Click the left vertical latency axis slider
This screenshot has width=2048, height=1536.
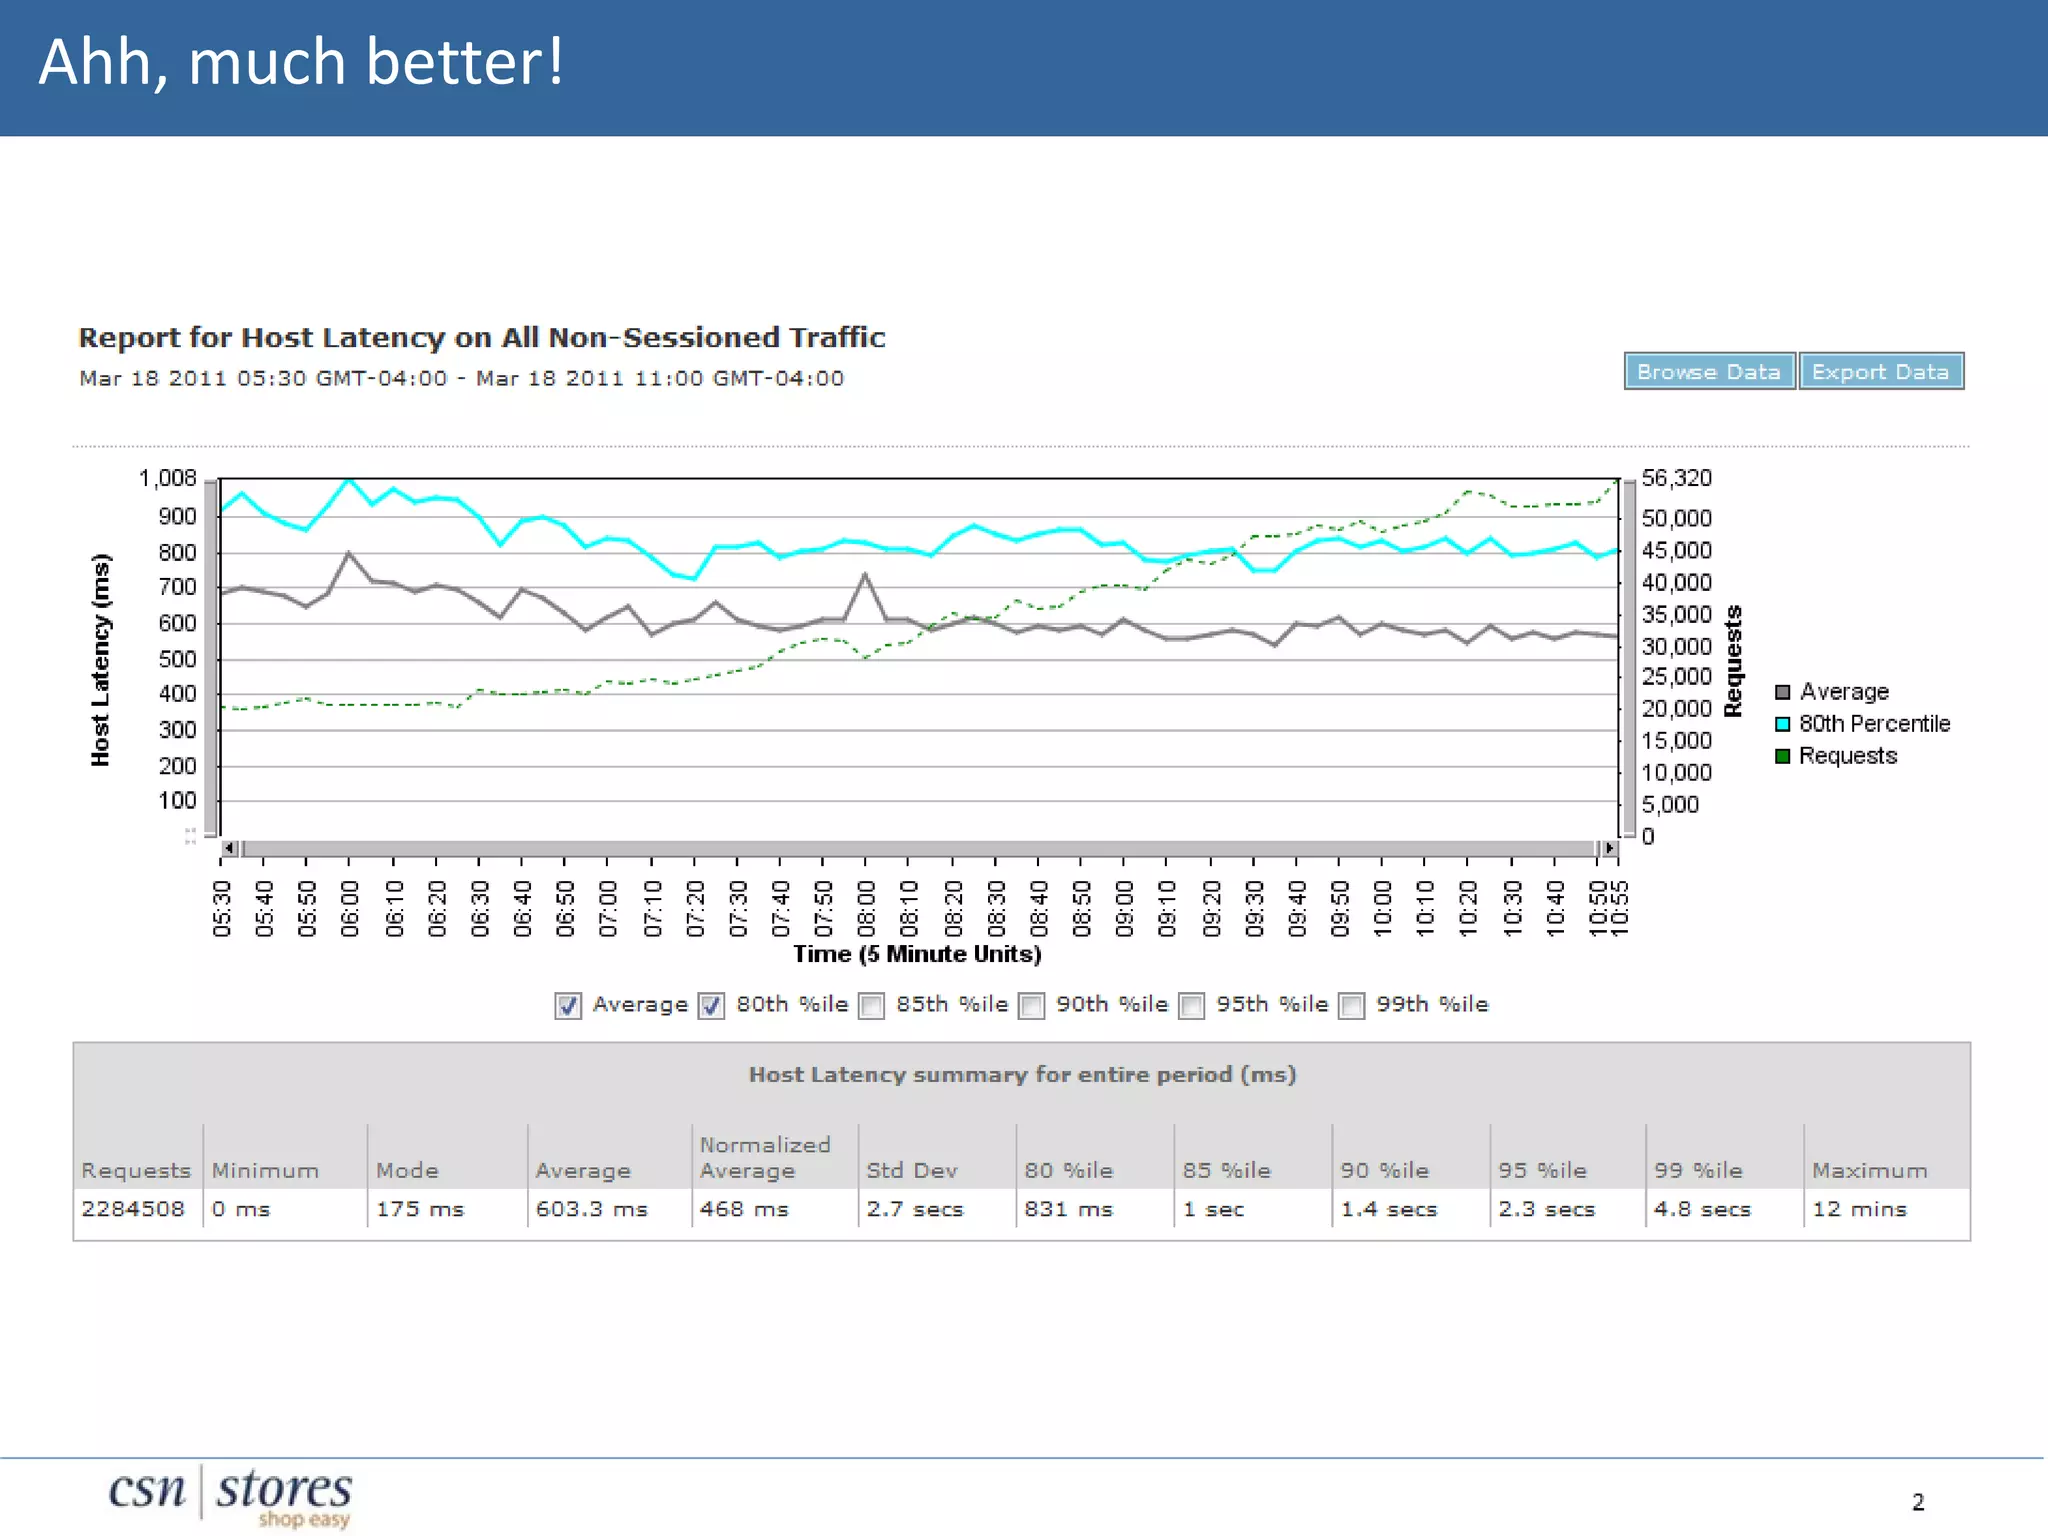tap(211, 658)
